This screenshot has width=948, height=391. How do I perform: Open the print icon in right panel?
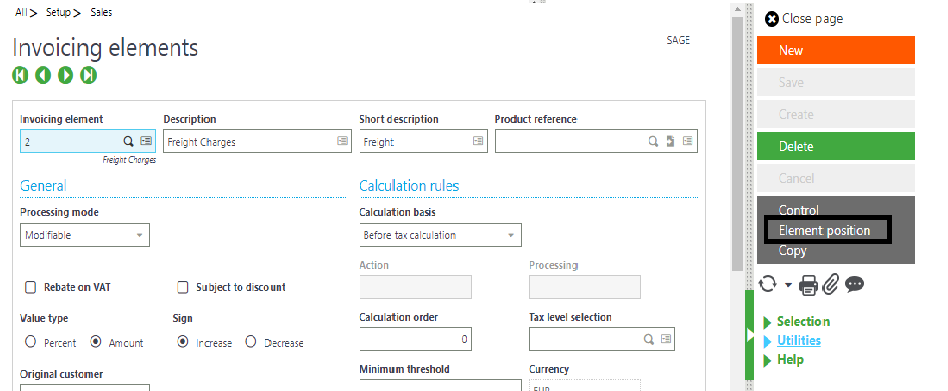pos(808,284)
